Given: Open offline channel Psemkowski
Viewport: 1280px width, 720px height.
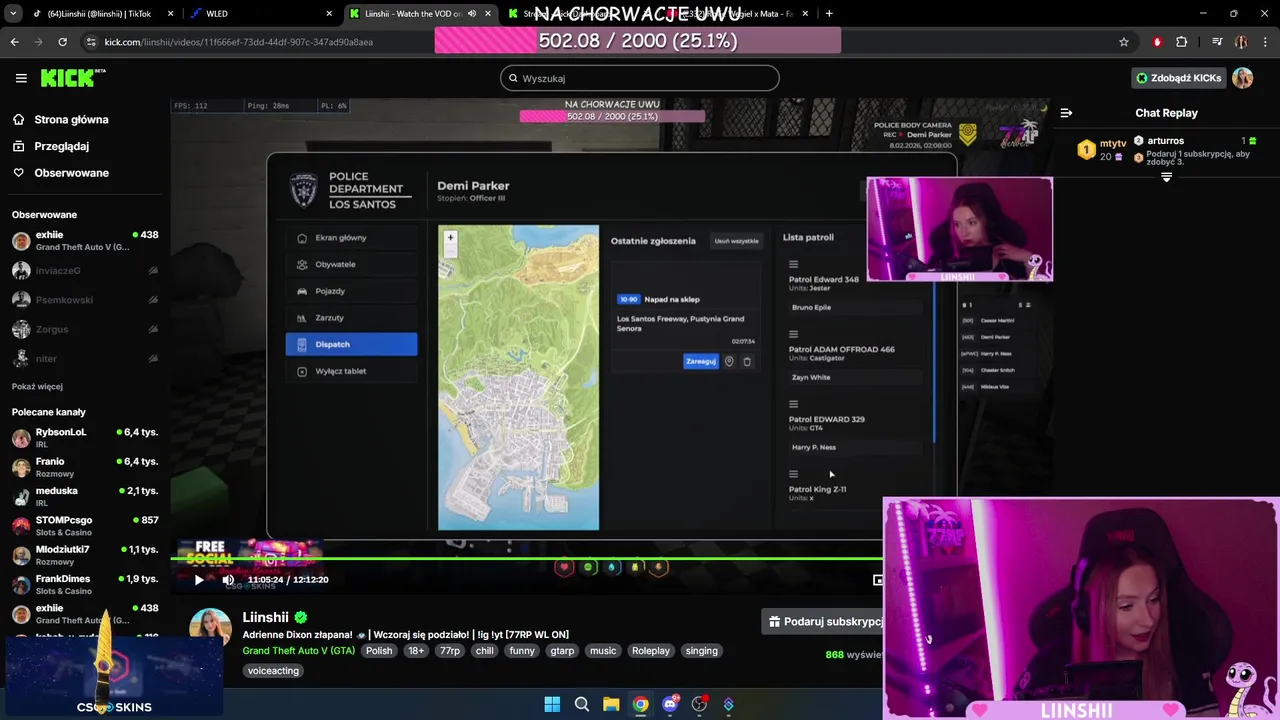Looking at the screenshot, I should (x=85, y=299).
